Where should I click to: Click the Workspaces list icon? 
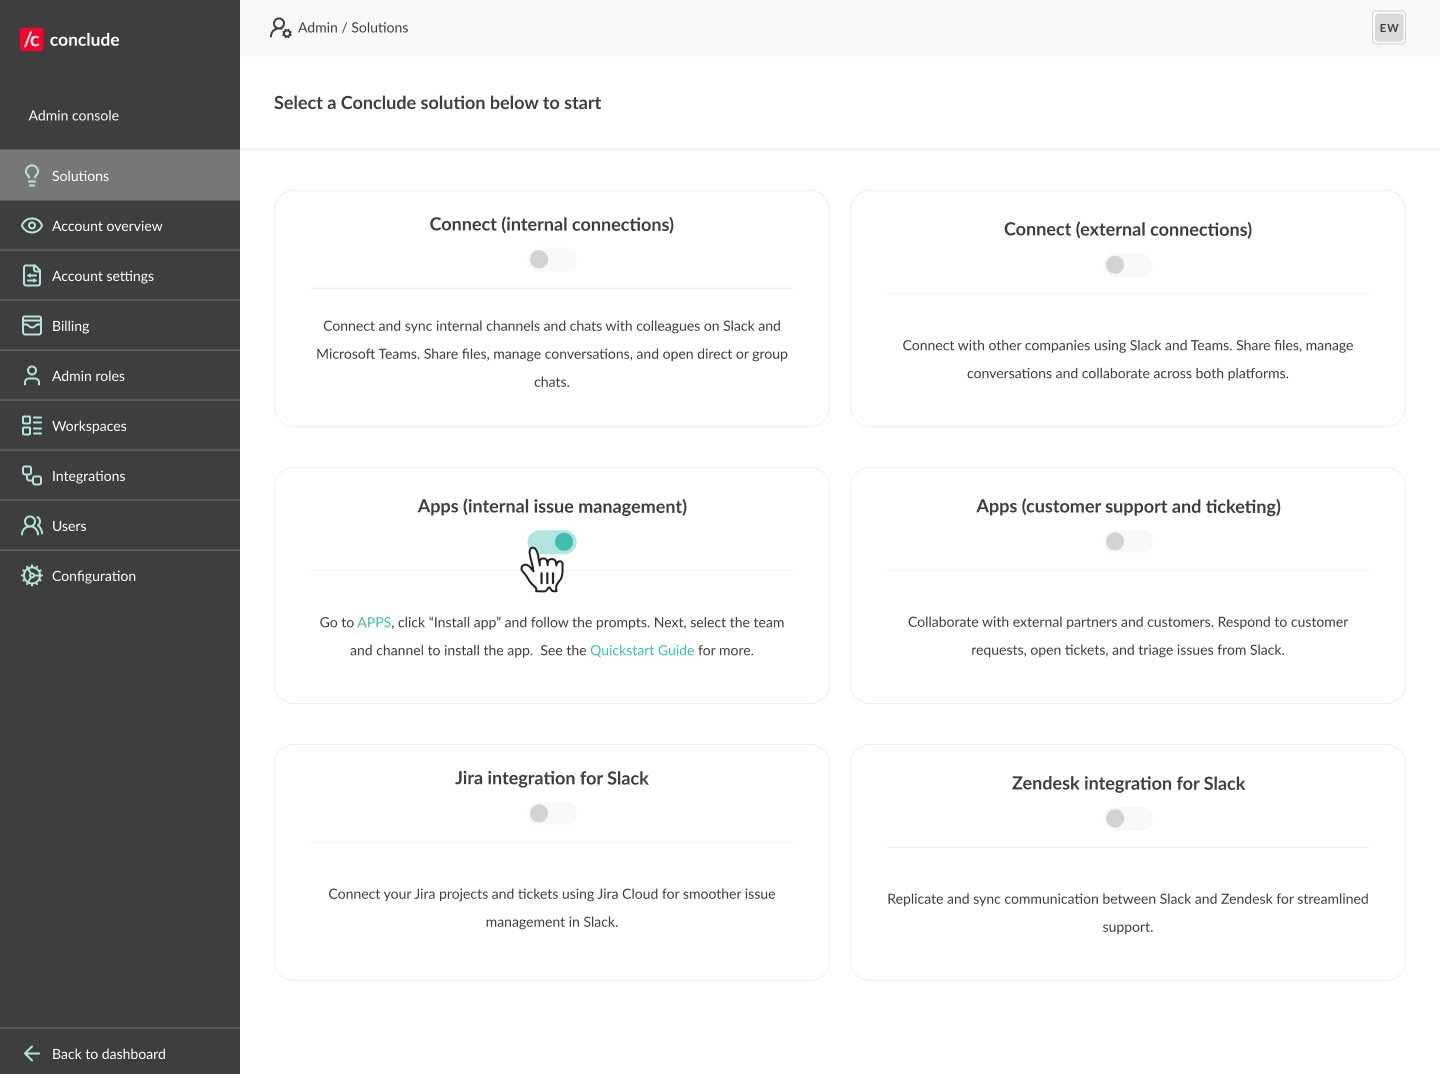(32, 426)
